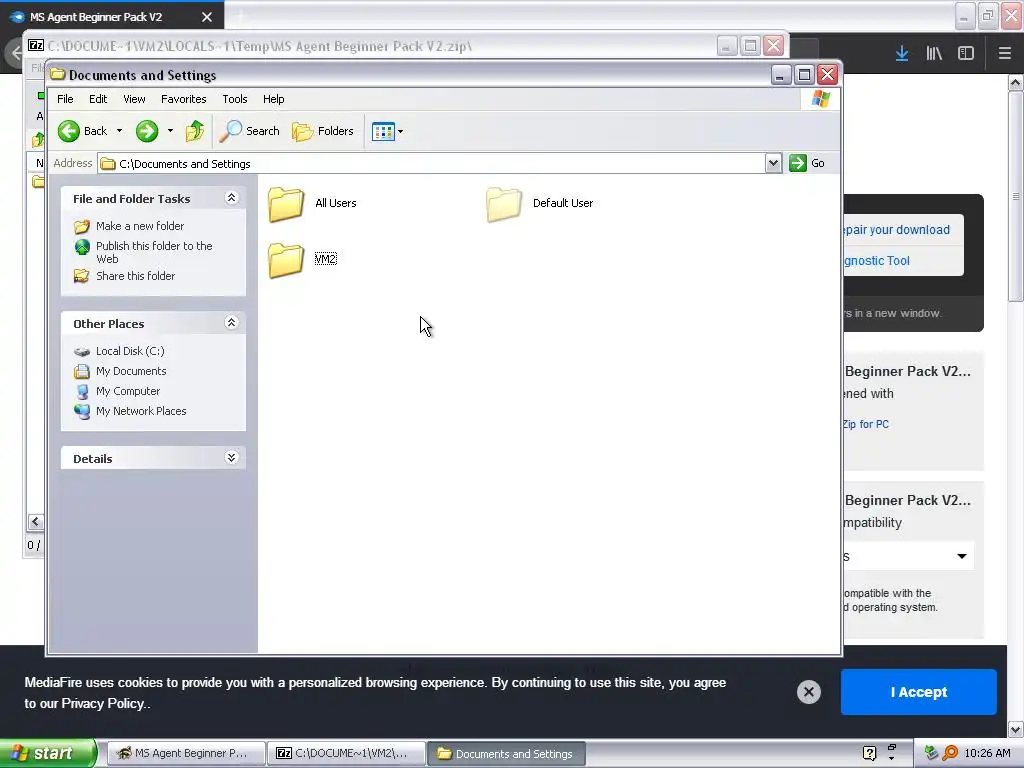This screenshot has height=768, width=1024.
Task: Open the browser downloads arrow icon
Action: (x=902, y=54)
